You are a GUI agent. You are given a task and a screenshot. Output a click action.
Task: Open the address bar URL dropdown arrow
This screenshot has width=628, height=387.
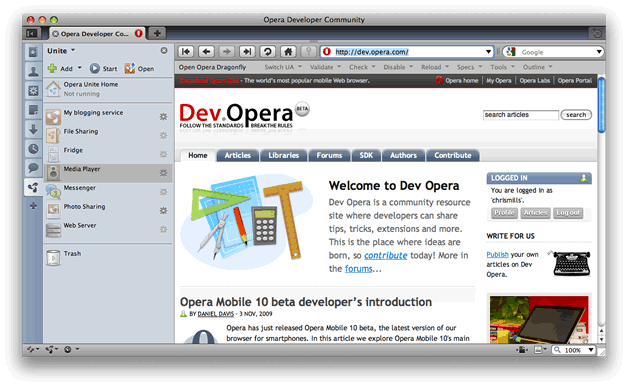coord(488,52)
